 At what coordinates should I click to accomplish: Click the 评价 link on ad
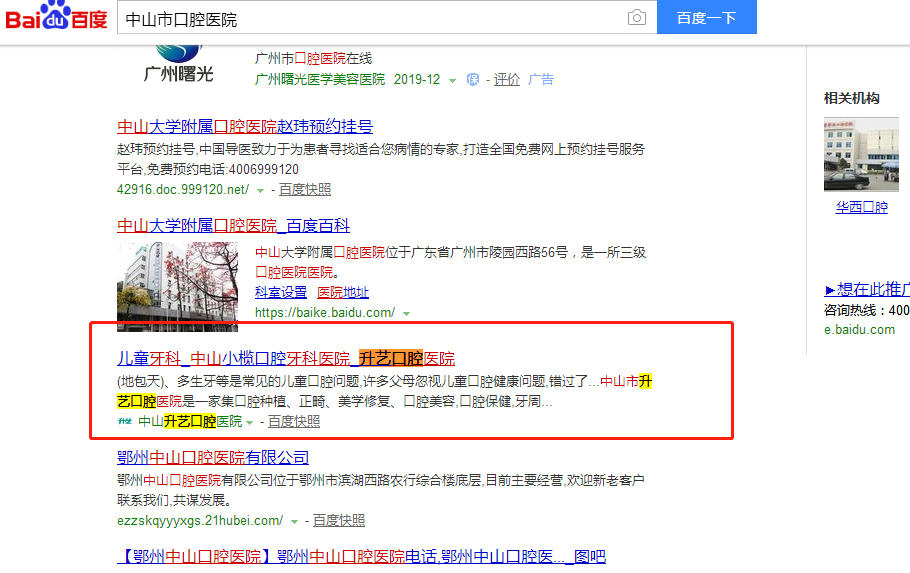(x=507, y=80)
